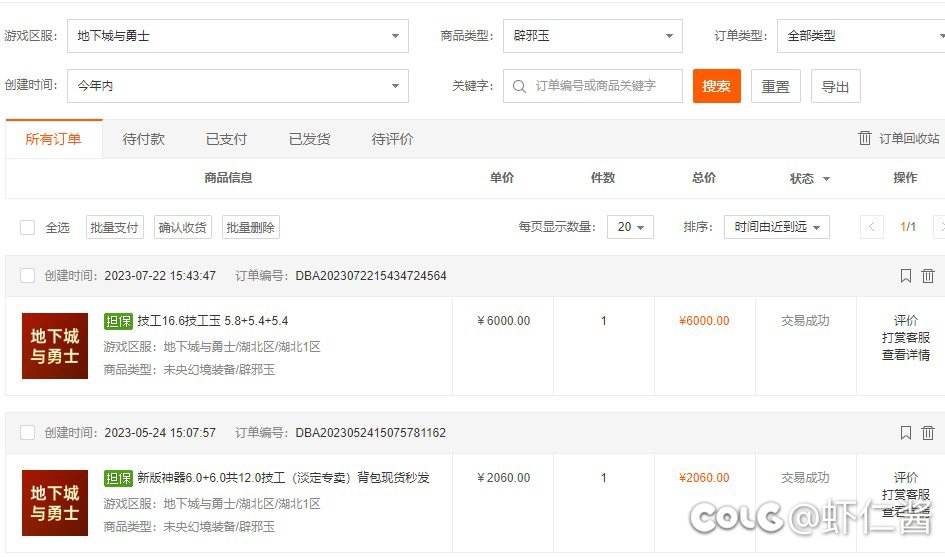Change the 每页显示数量 dropdown set to 20
The height and width of the screenshot is (557, 945).
tap(630, 227)
